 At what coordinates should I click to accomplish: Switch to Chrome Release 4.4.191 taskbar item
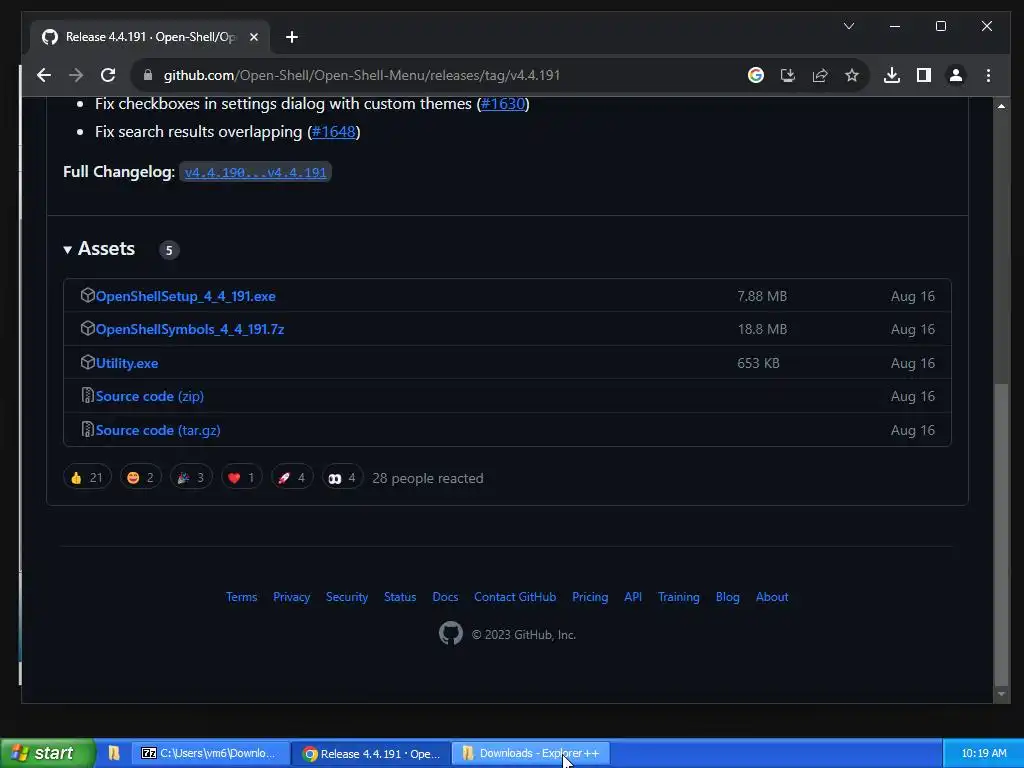[x=370, y=754]
